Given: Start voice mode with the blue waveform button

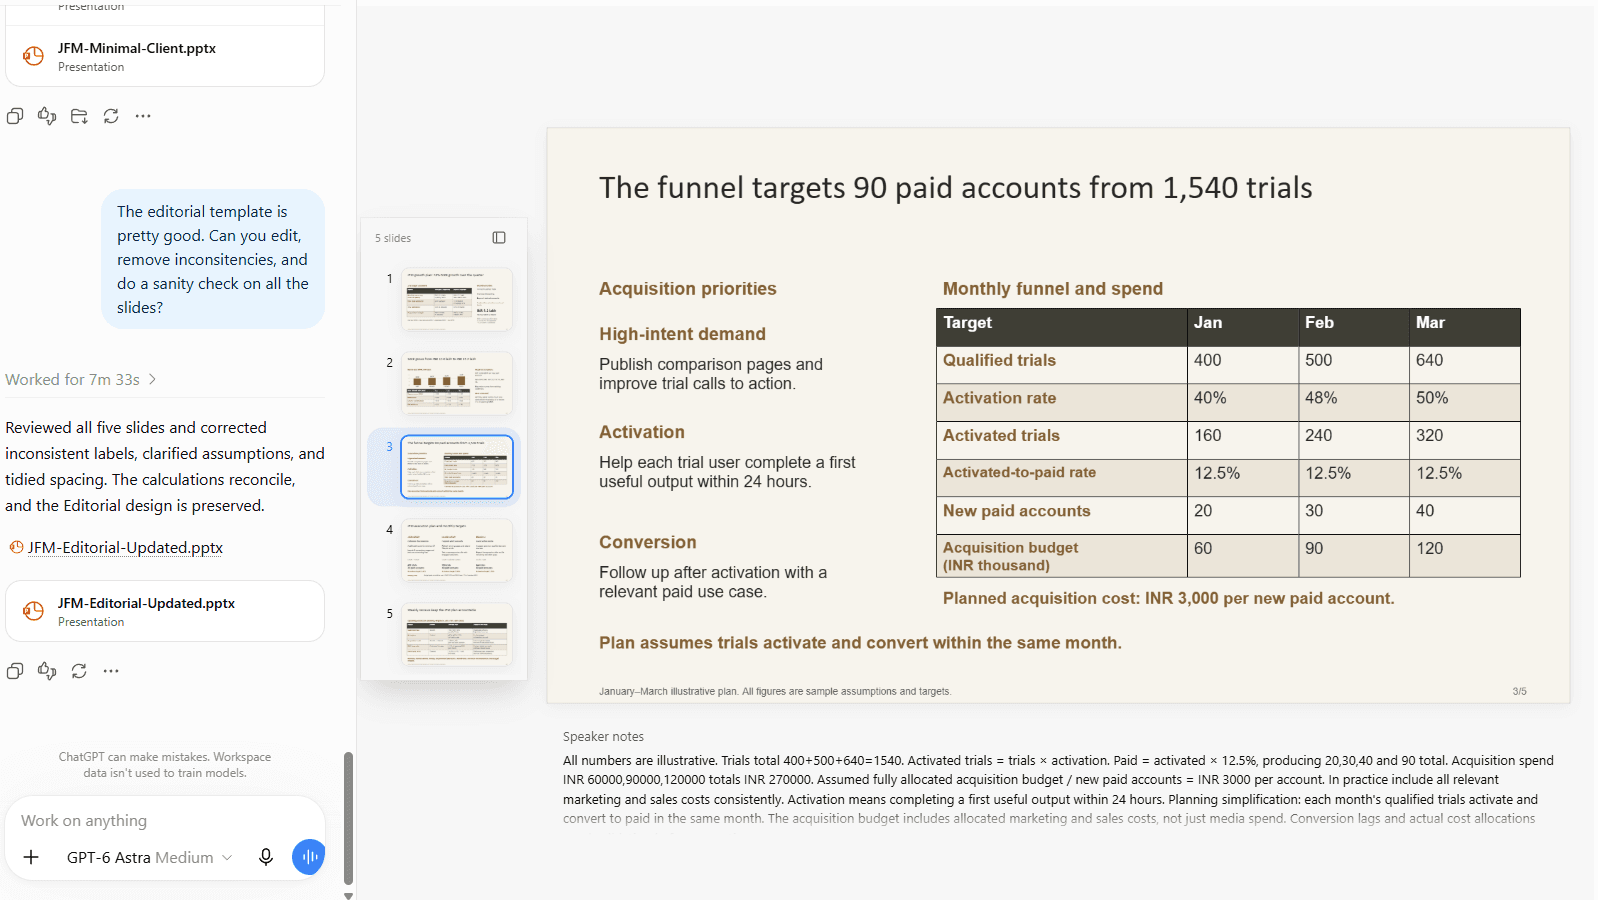Looking at the screenshot, I should (309, 857).
